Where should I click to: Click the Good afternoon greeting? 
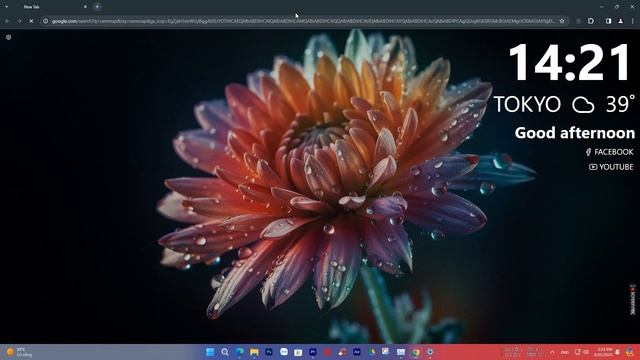point(575,133)
